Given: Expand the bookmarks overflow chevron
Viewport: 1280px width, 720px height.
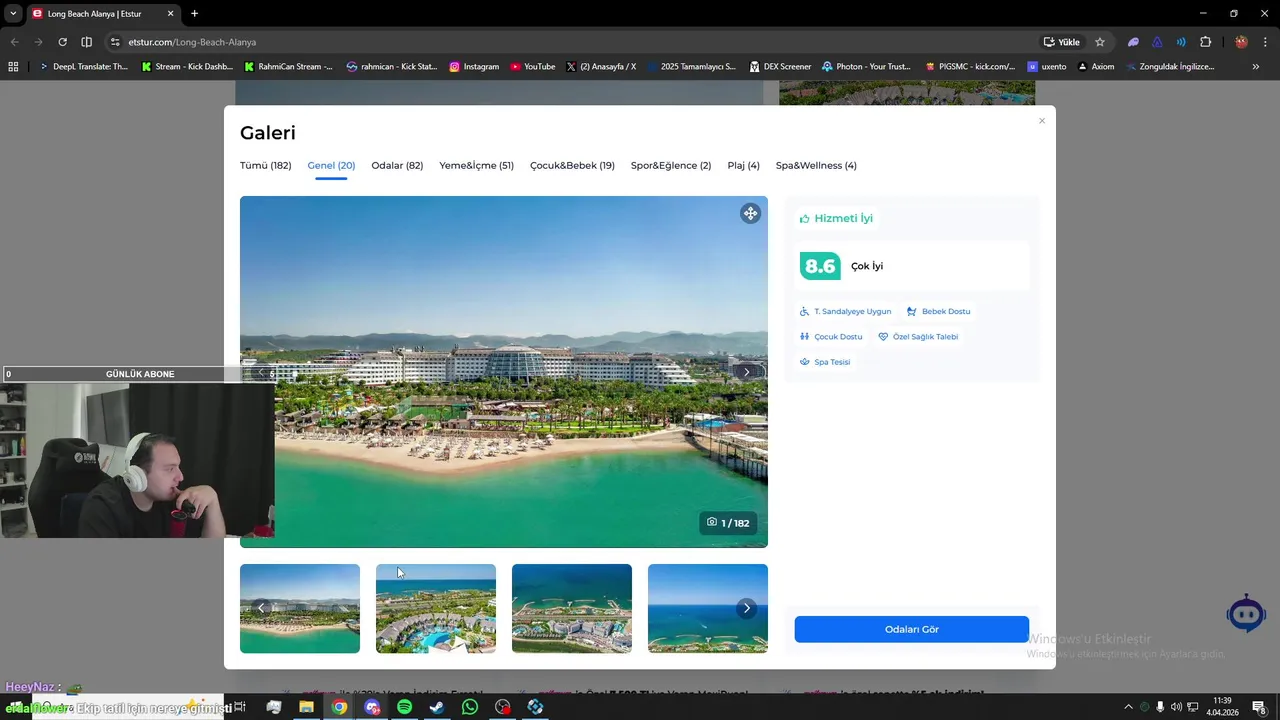Looking at the screenshot, I should tap(1256, 67).
